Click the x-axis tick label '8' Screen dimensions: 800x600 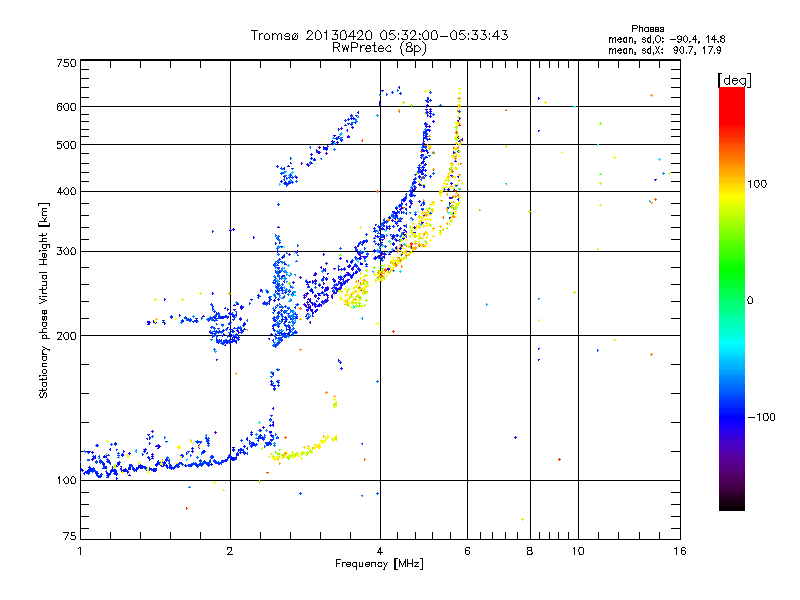click(x=530, y=551)
